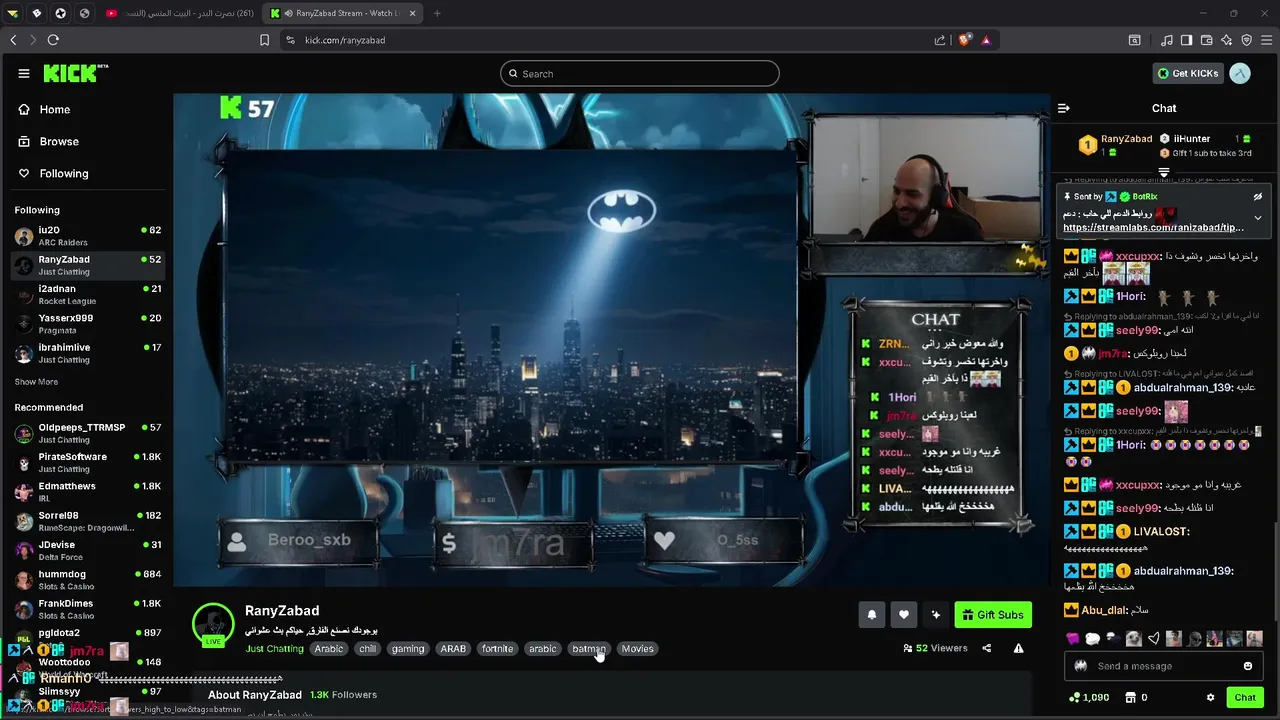The image size is (1280, 720).
Task: Collapse the chat panel with arrow icon
Action: click(1064, 108)
